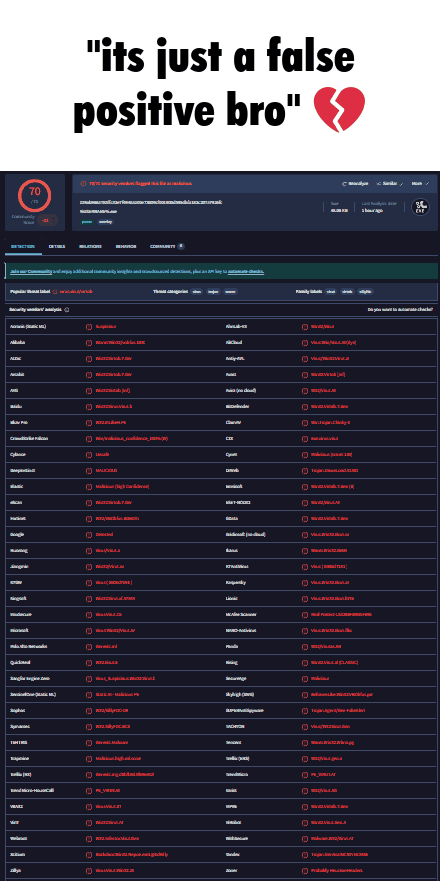Click 'Do you want to automate checks?'
Image resolution: width=440 pixels, height=881 pixels.
pyautogui.click(x=400, y=309)
